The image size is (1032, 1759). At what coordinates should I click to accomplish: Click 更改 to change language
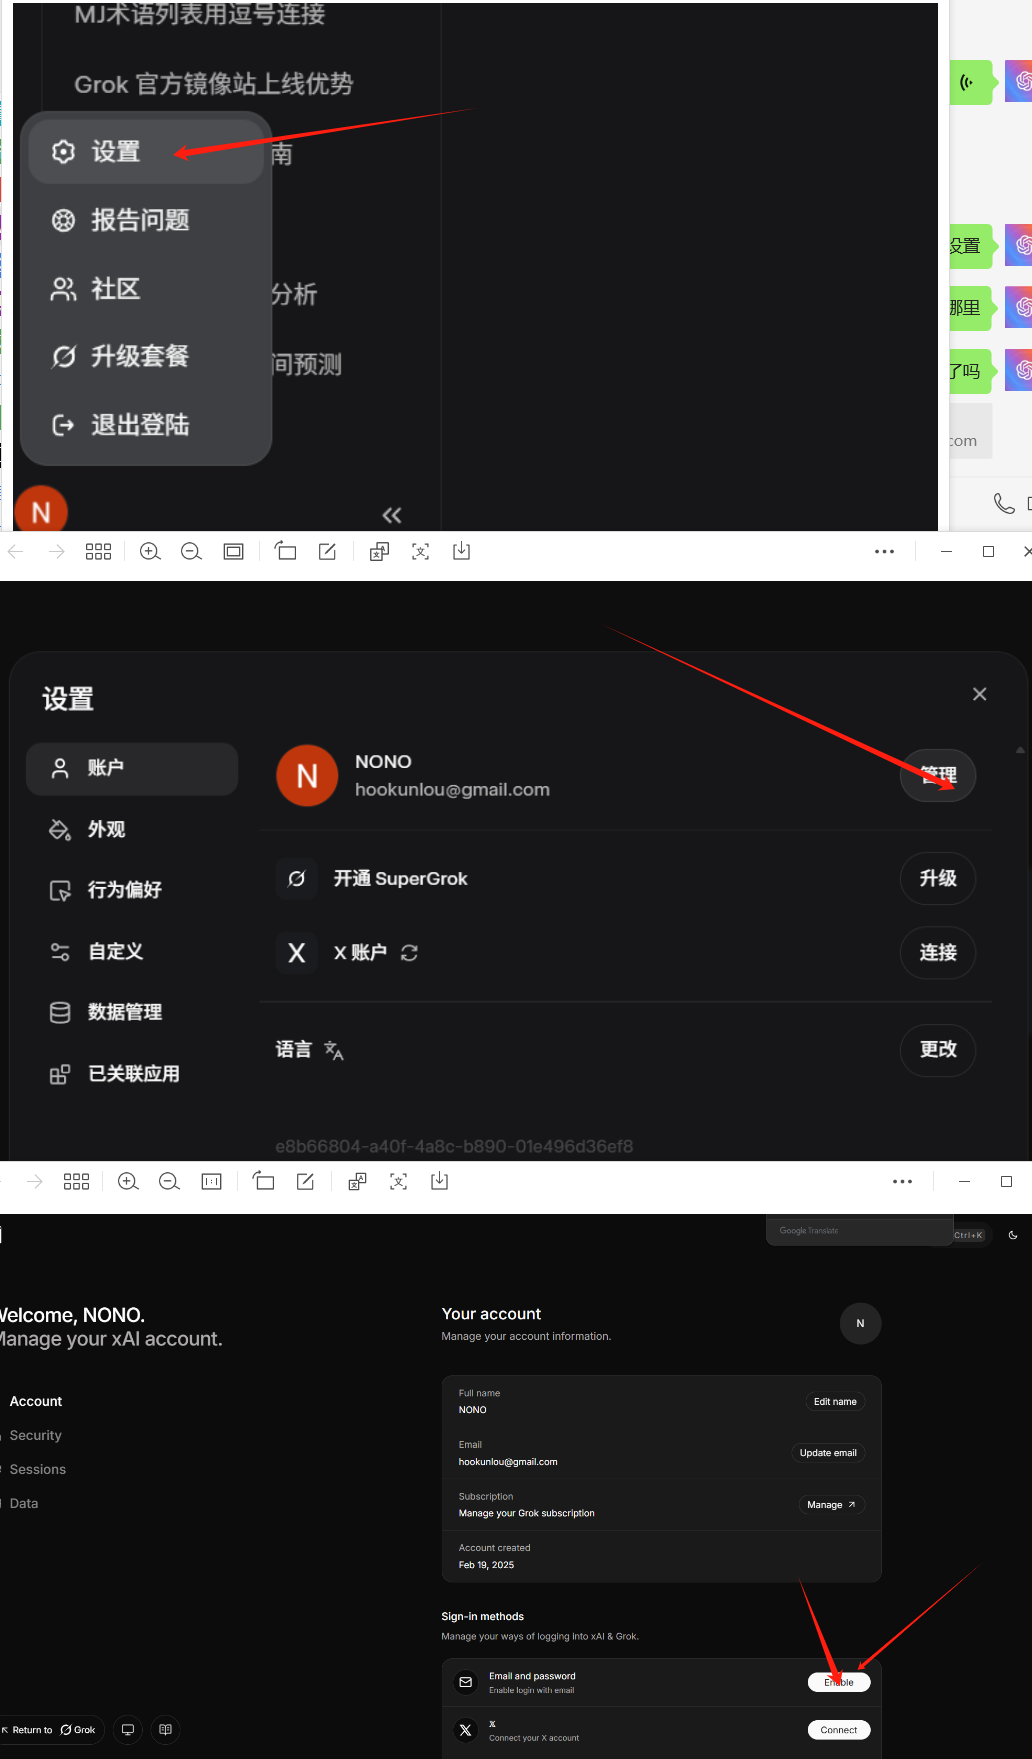(x=937, y=1049)
